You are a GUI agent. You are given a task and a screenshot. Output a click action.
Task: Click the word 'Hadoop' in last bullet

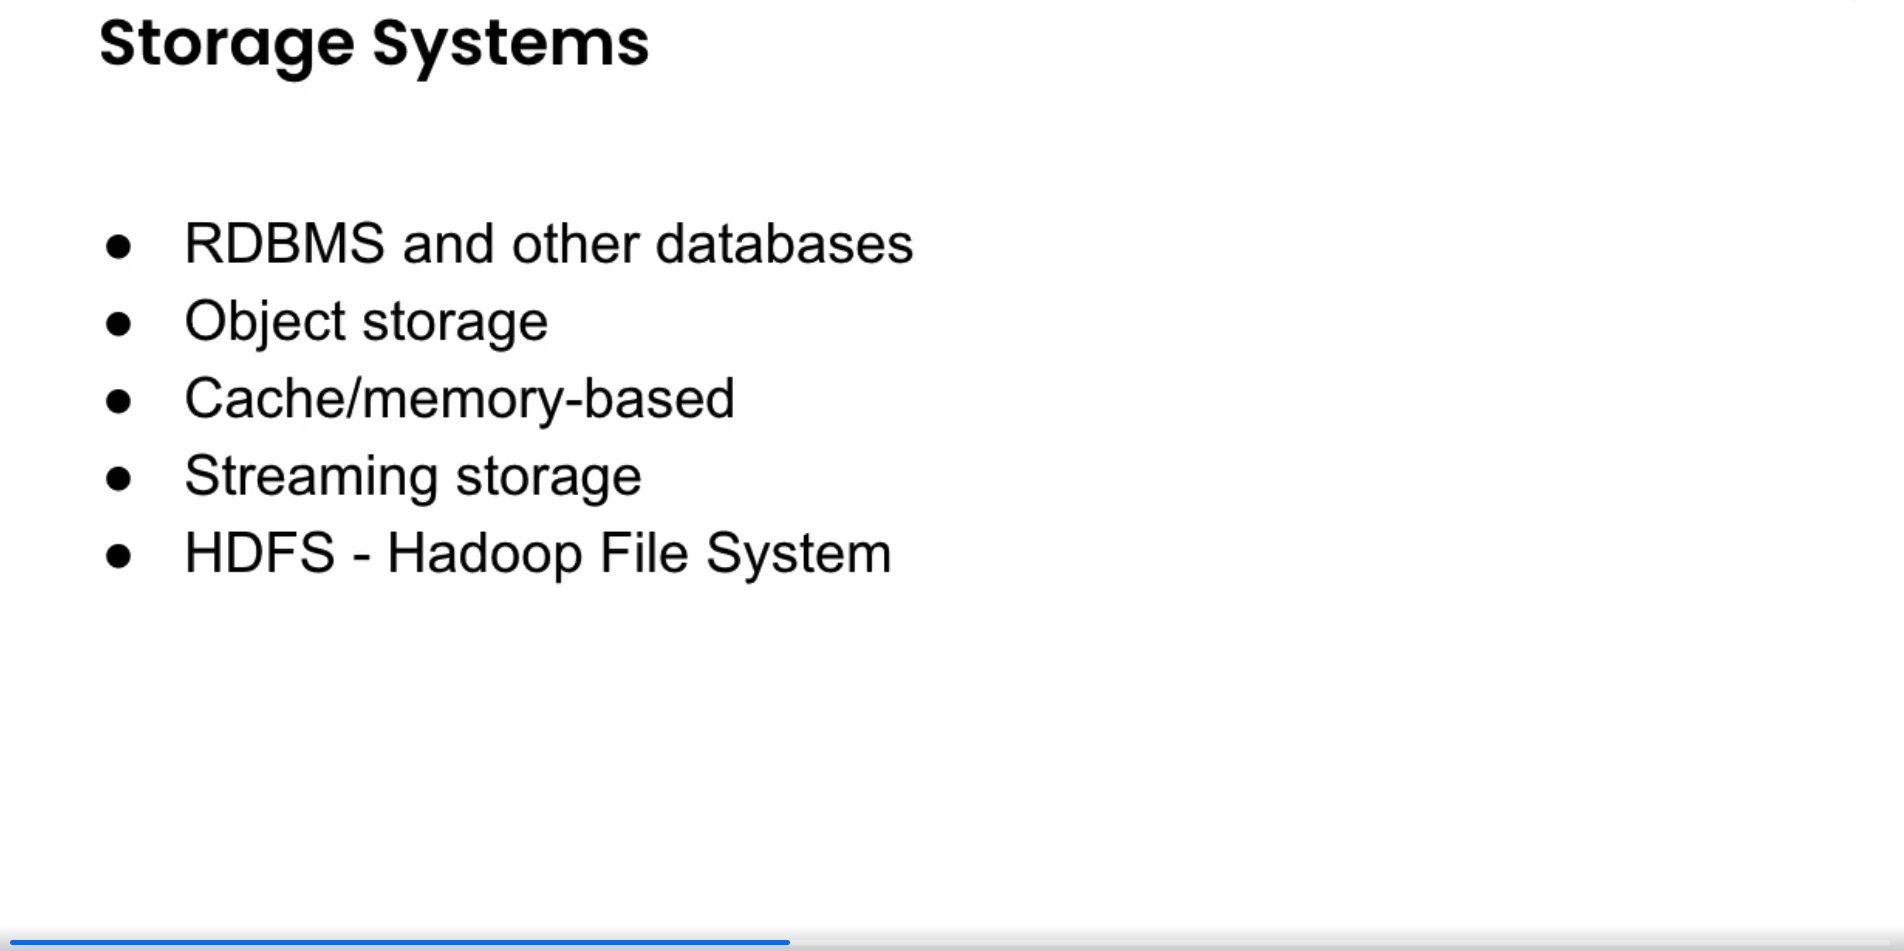coord(484,553)
